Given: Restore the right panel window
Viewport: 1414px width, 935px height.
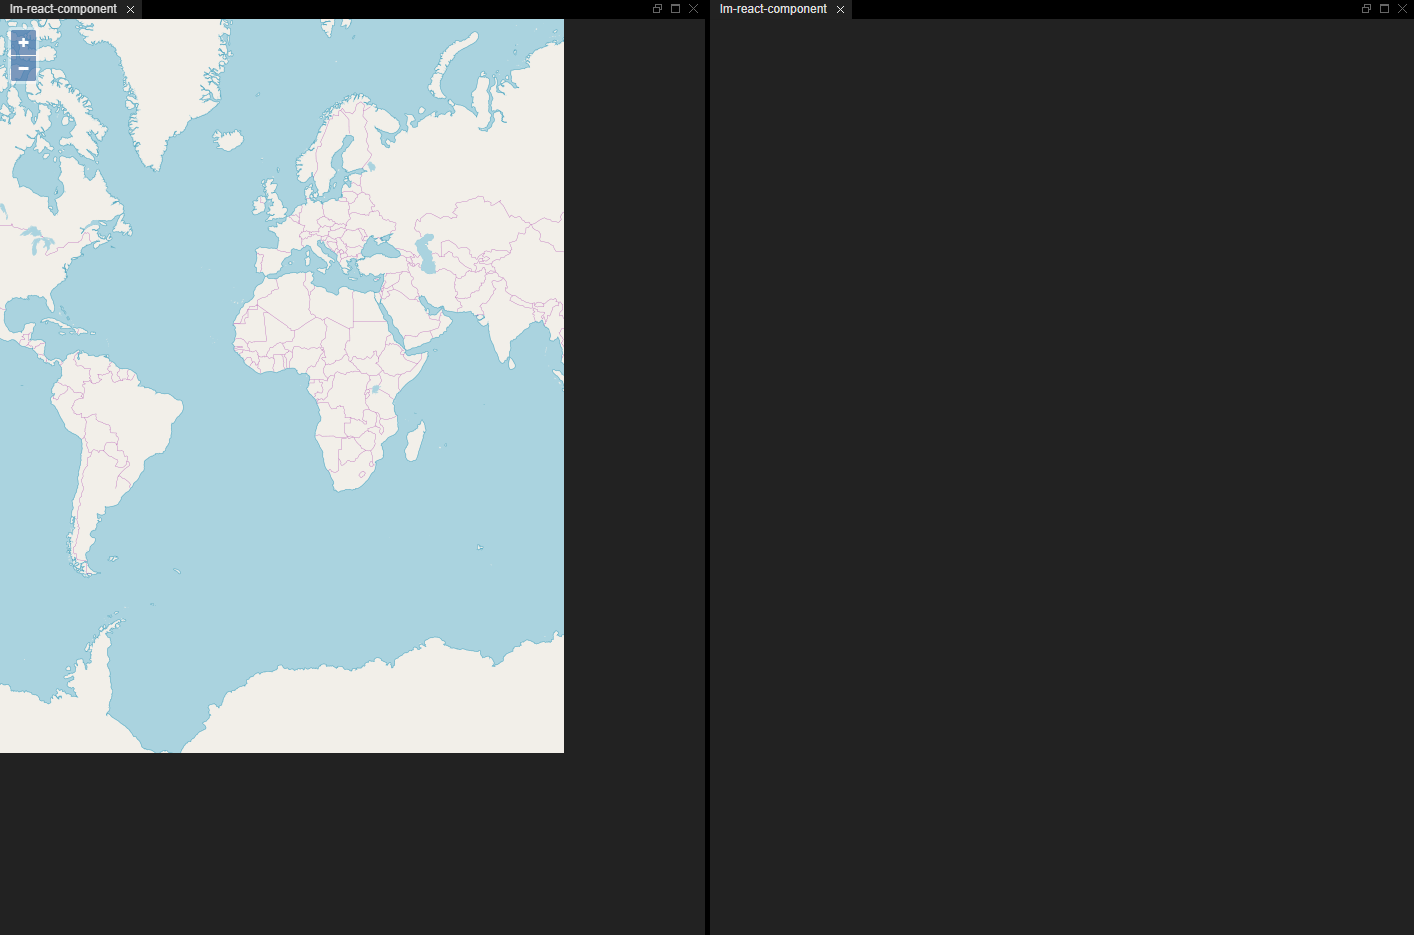Looking at the screenshot, I should pyautogui.click(x=1366, y=8).
